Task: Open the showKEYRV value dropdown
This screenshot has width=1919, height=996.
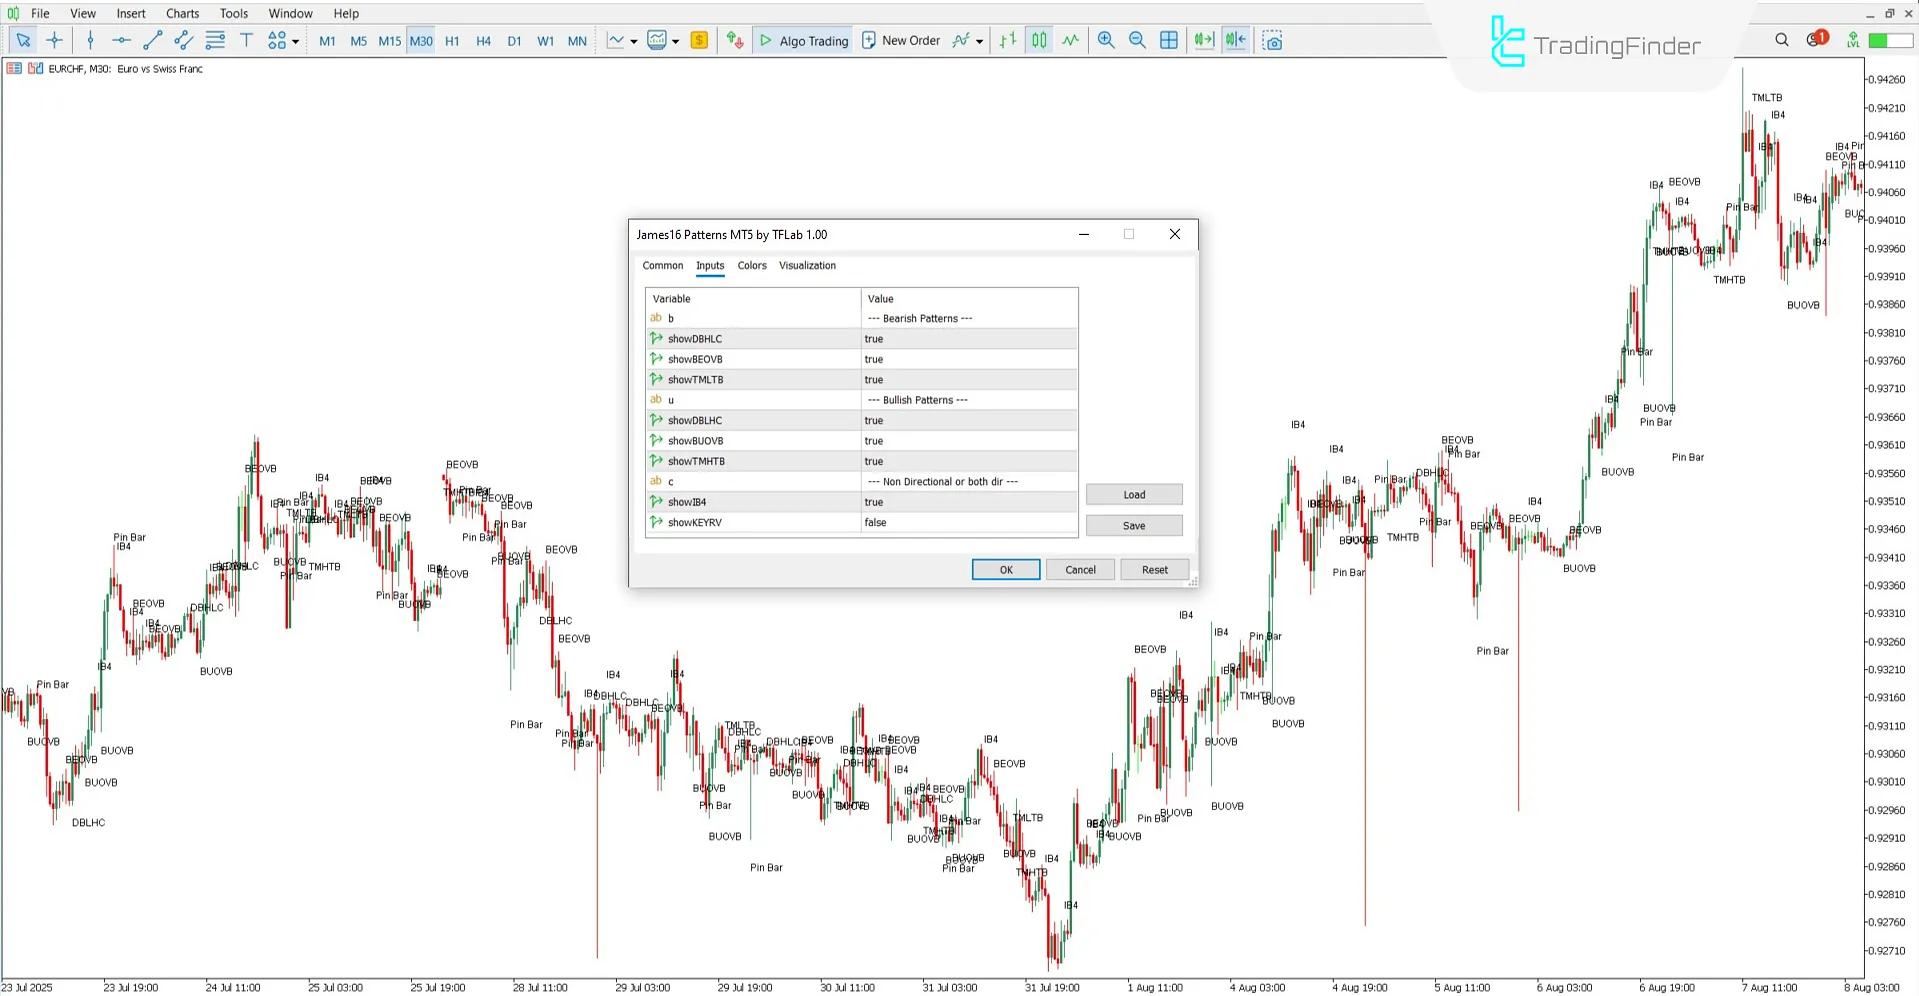Action: click(967, 522)
